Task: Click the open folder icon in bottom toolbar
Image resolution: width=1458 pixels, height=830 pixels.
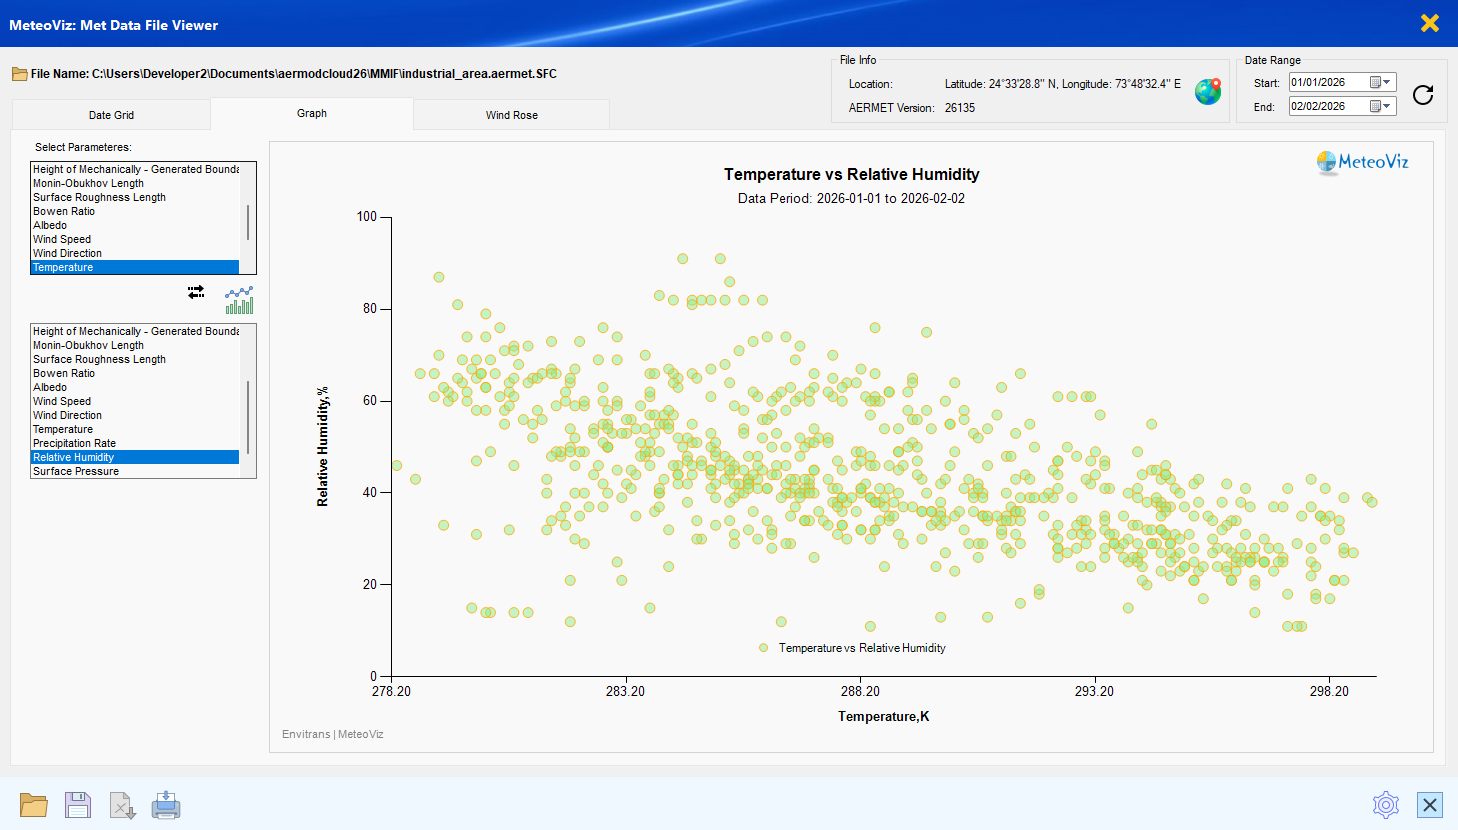Action: pyautogui.click(x=34, y=805)
